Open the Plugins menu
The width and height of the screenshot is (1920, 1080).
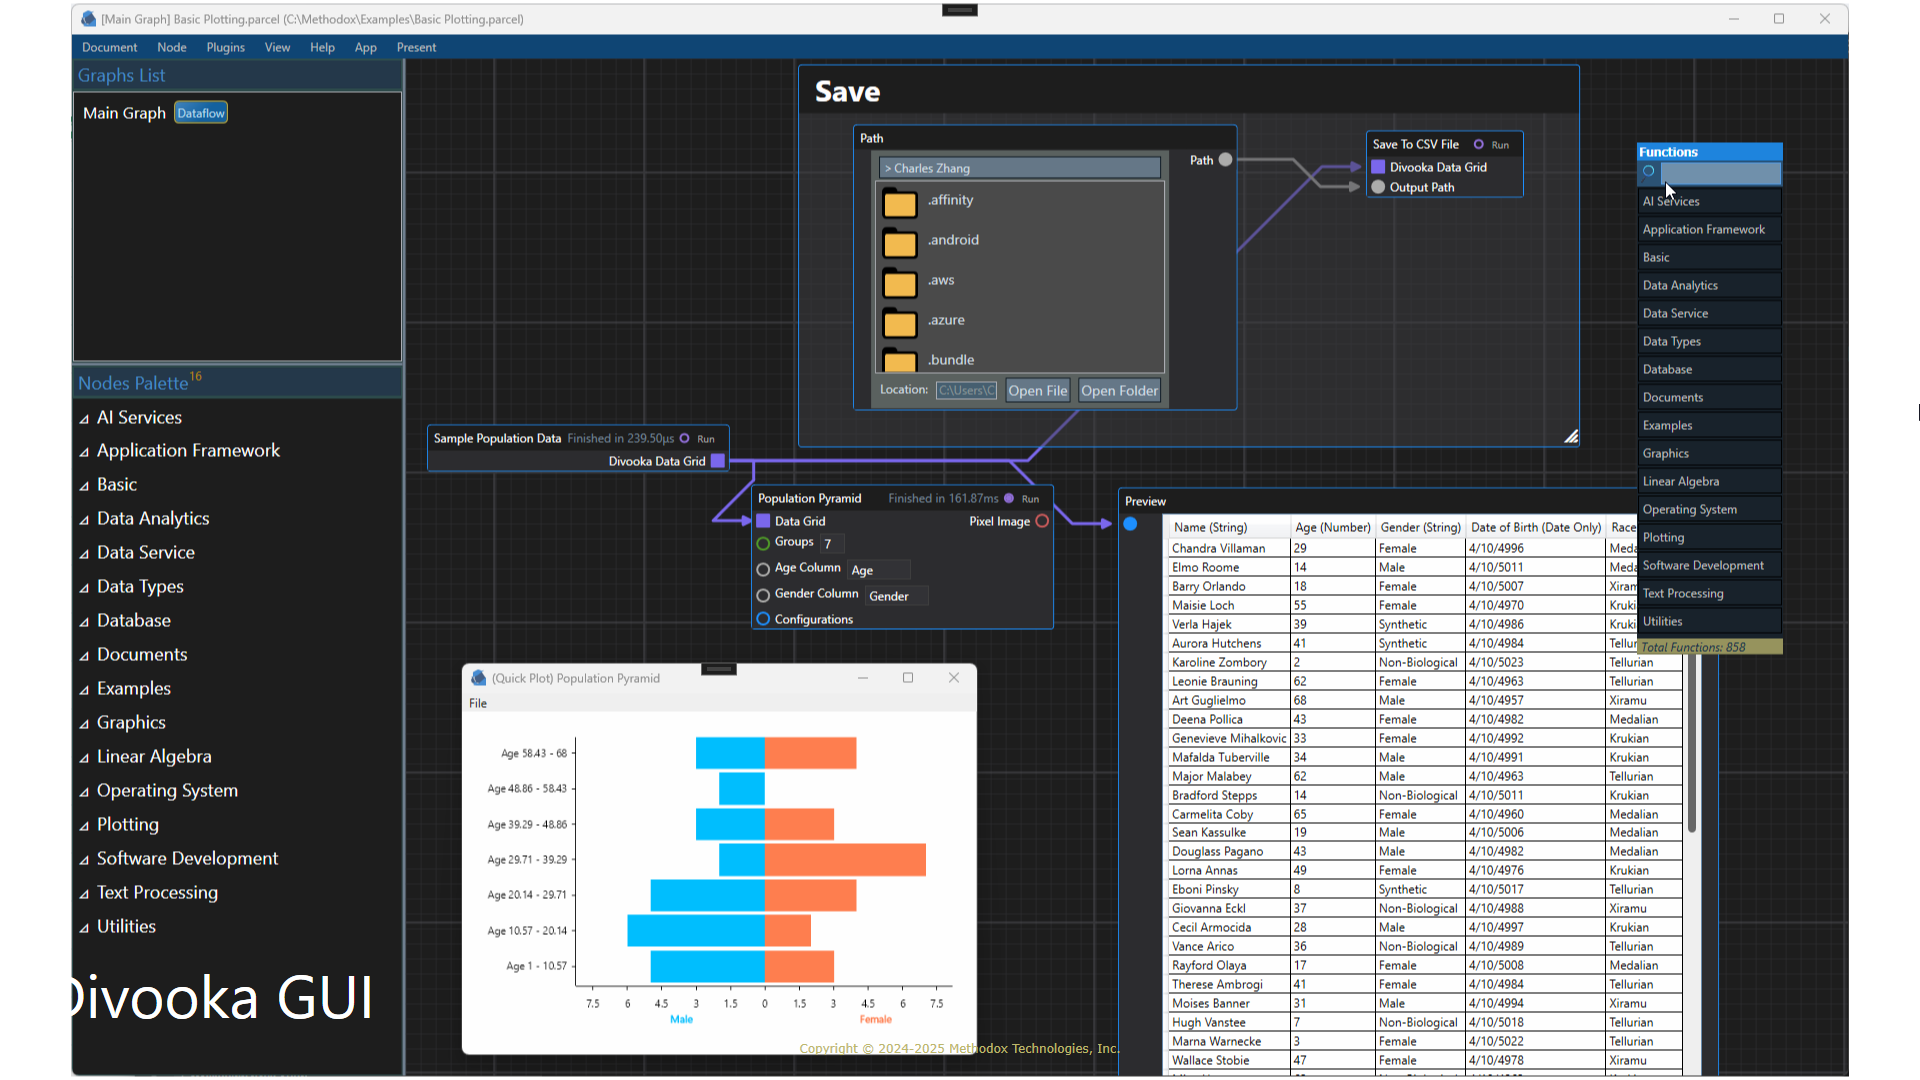click(226, 47)
